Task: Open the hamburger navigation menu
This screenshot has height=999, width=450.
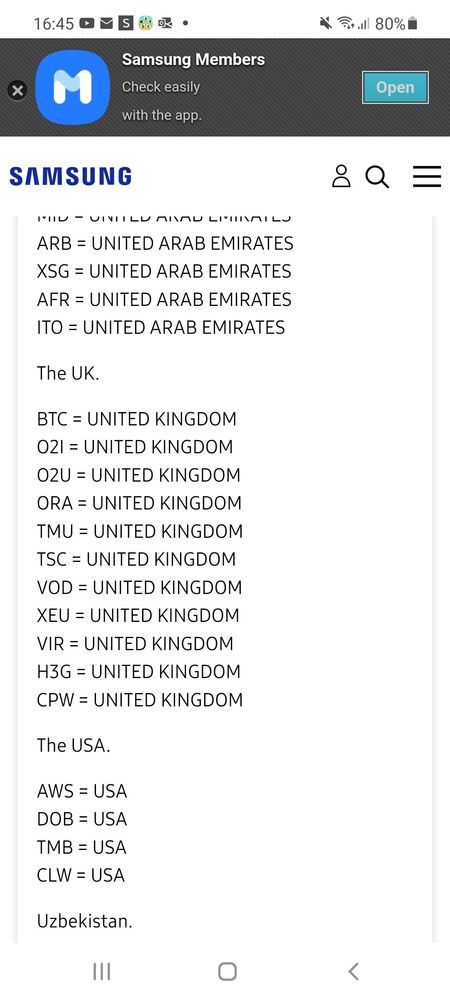Action: [426, 176]
